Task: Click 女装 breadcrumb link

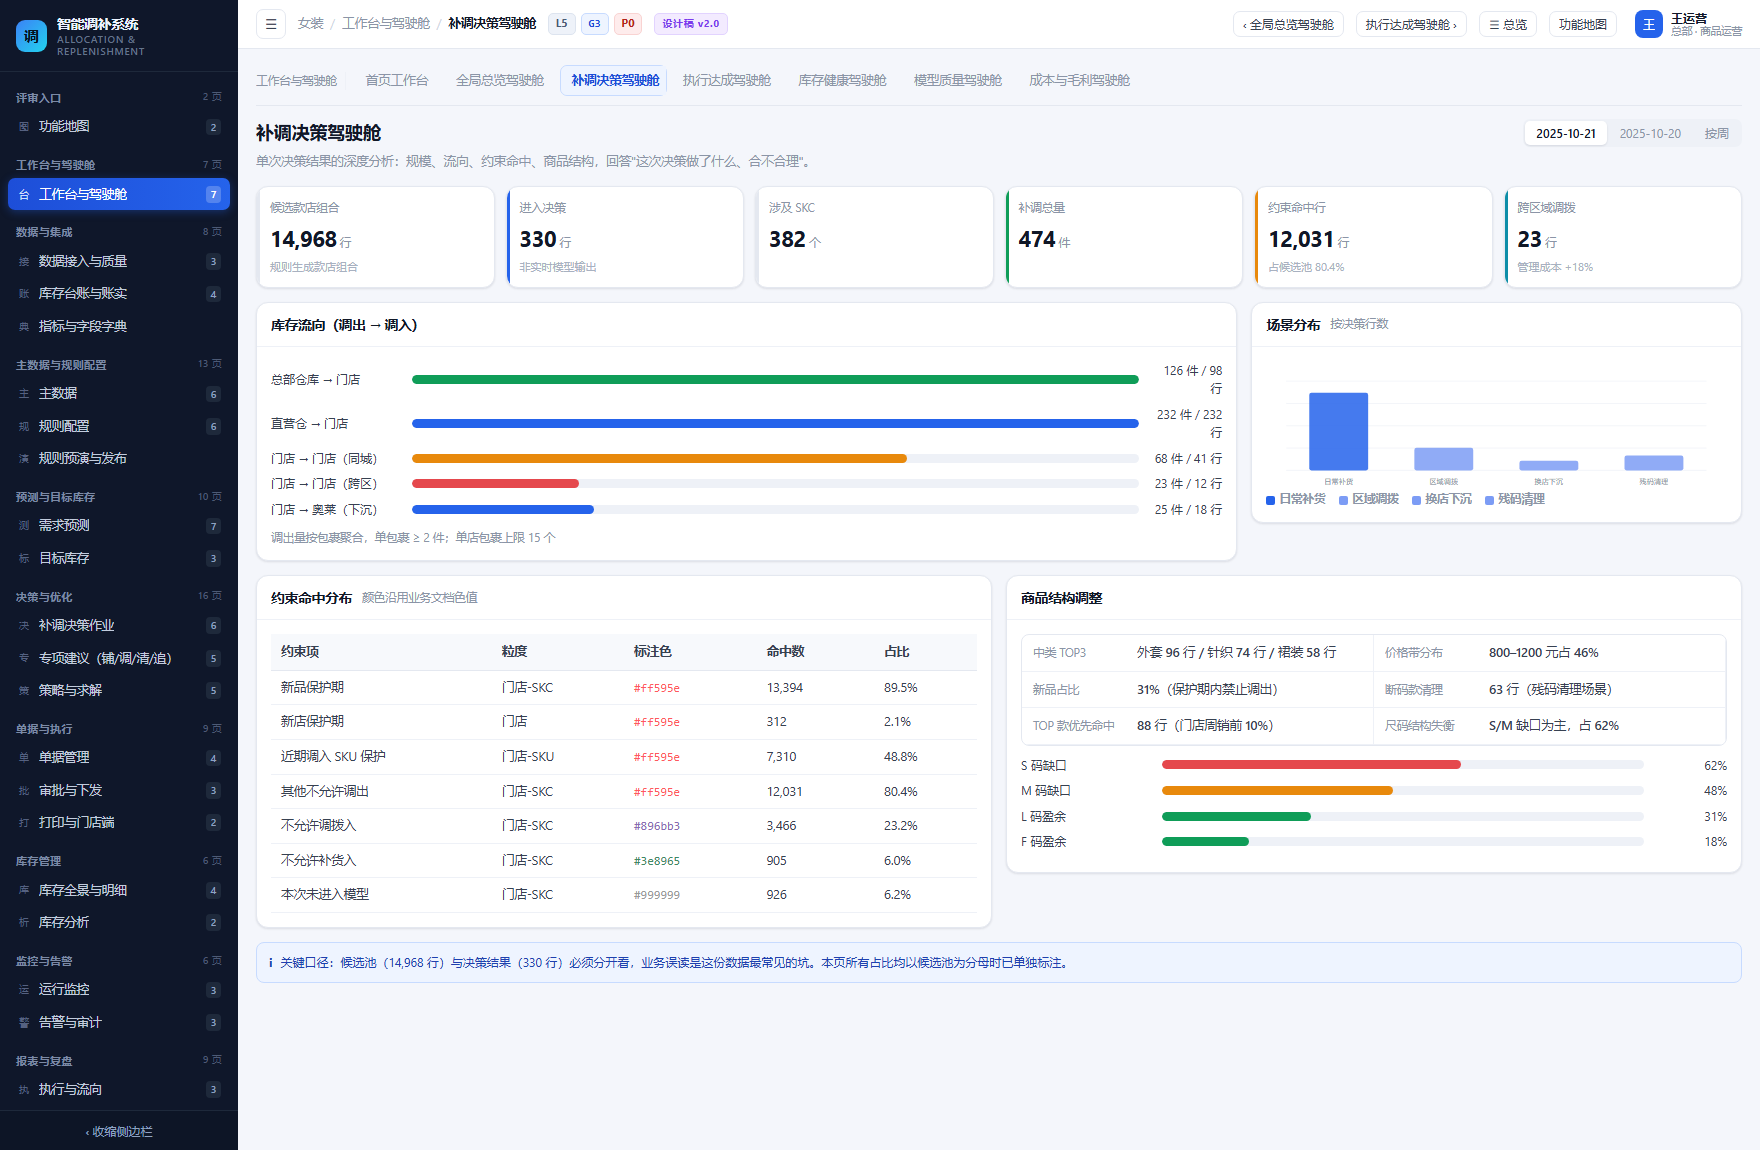Action: pos(311,23)
